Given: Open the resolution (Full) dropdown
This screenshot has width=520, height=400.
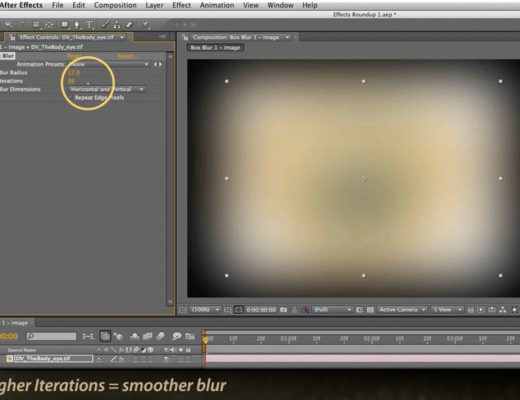Looking at the screenshot, I should tap(332, 310).
